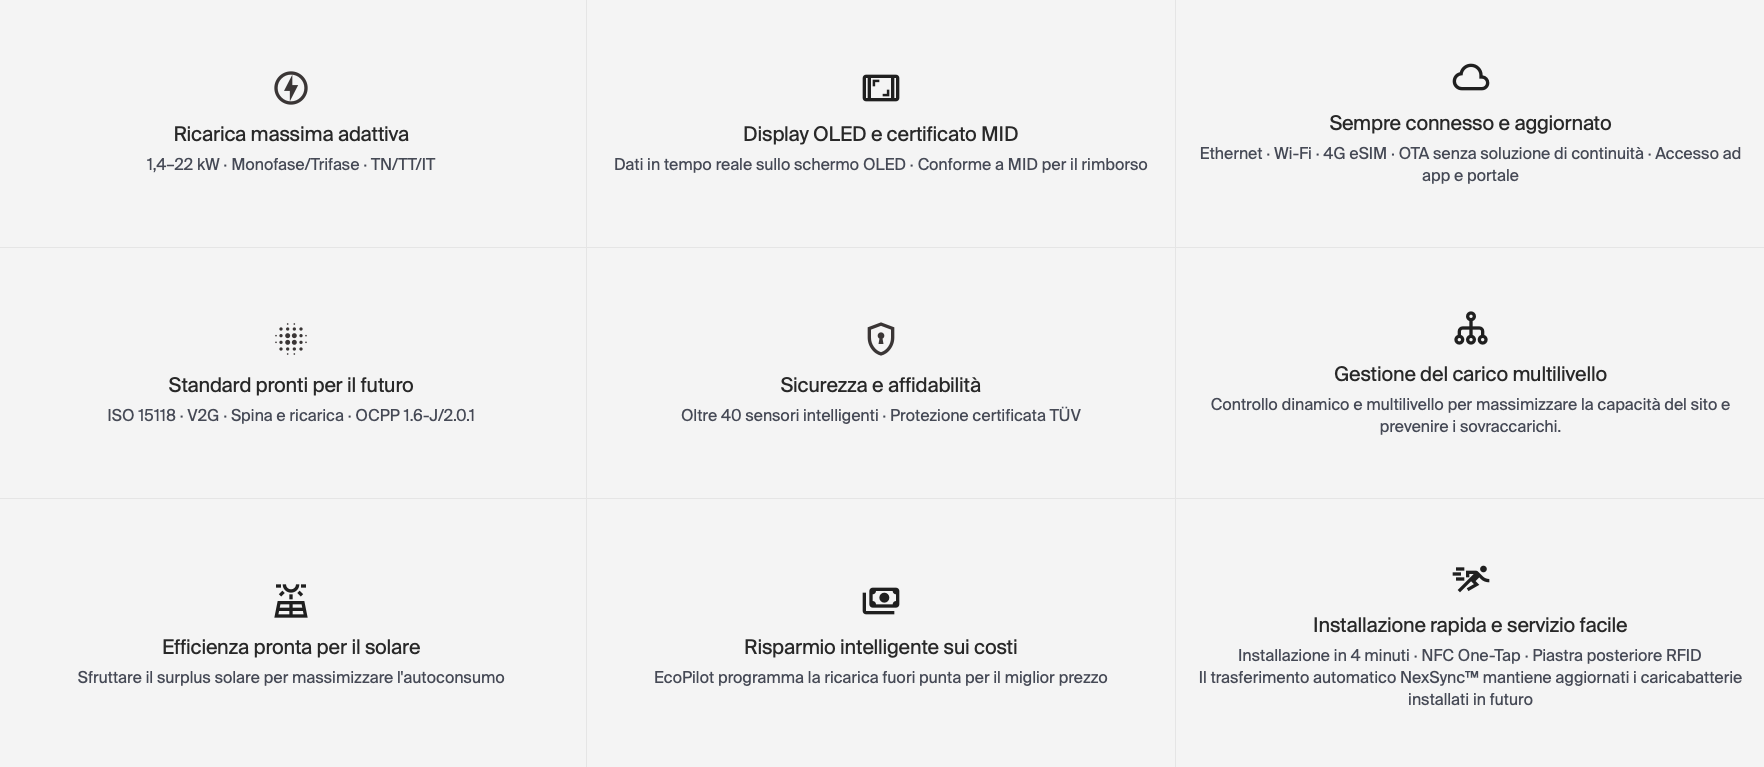
Task: Click the 1,4–22 kW Monofase/Trifase description
Action: (x=291, y=164)
